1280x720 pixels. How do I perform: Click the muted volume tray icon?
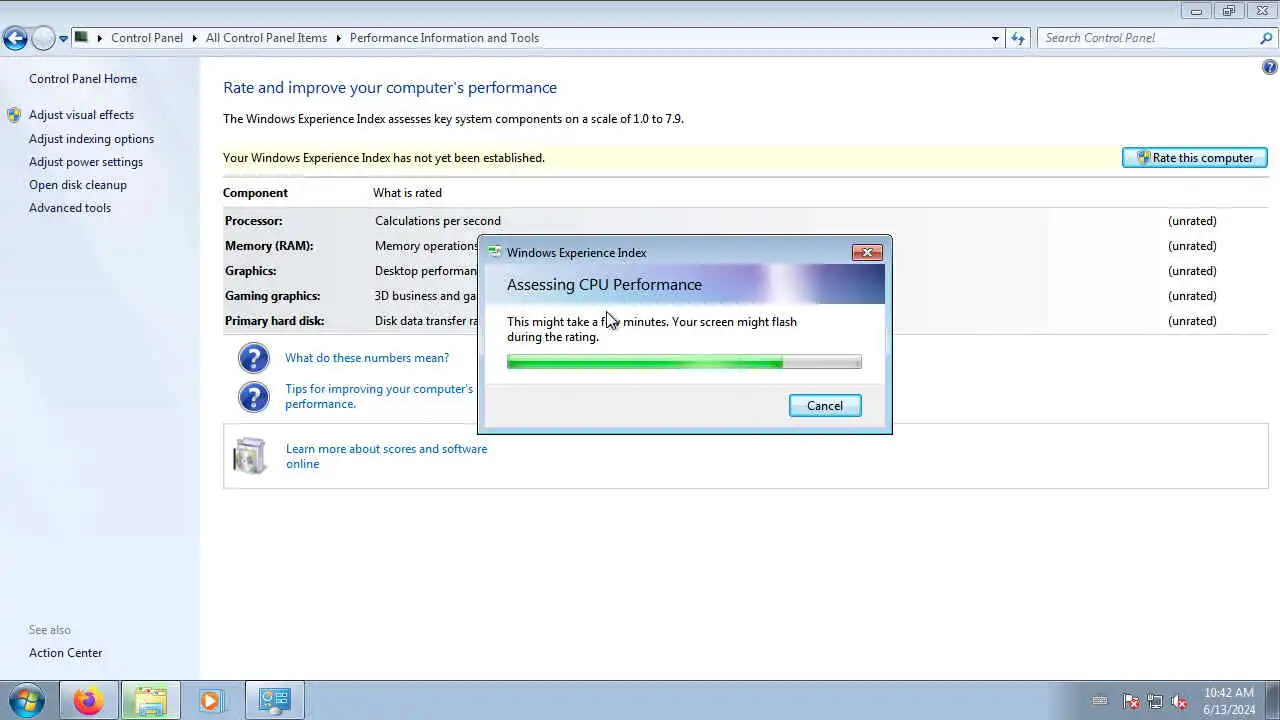pos(1179,701)
